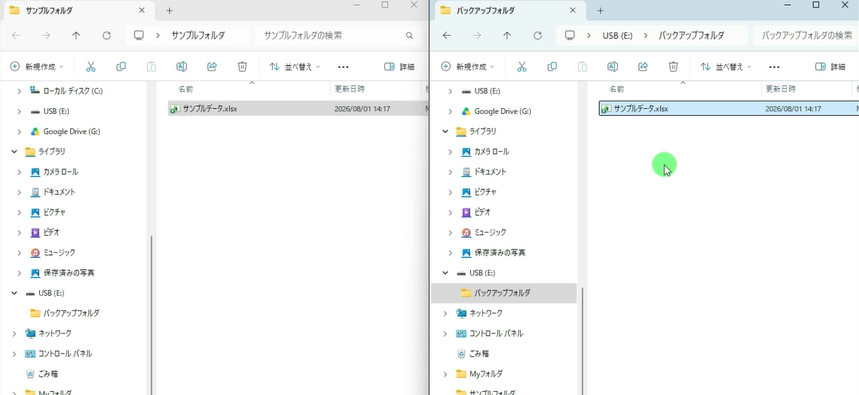Viewport: 859px width, 395px height.
Task: Click the Excel file icon in left window
Action: click(x=175, y=109)
